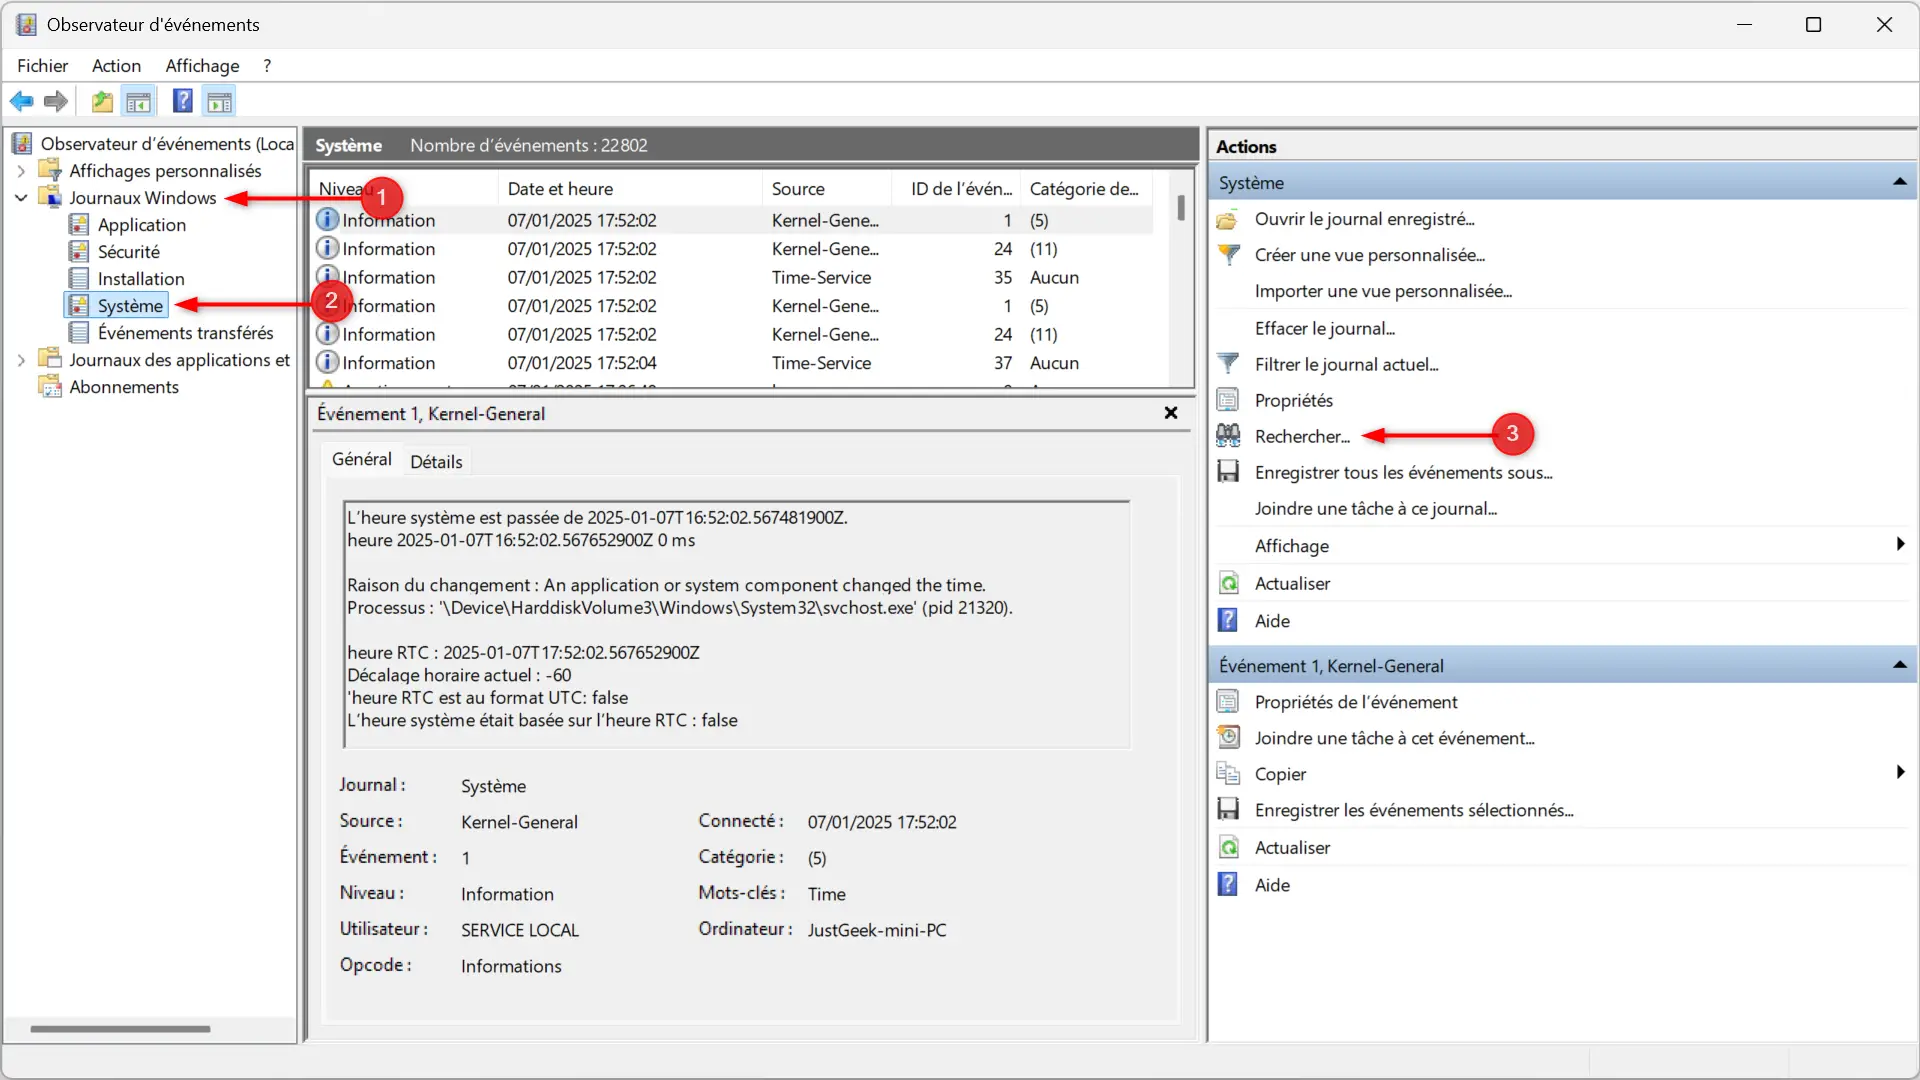Toggle the Action pane toolbar icon

click(219, 101)
